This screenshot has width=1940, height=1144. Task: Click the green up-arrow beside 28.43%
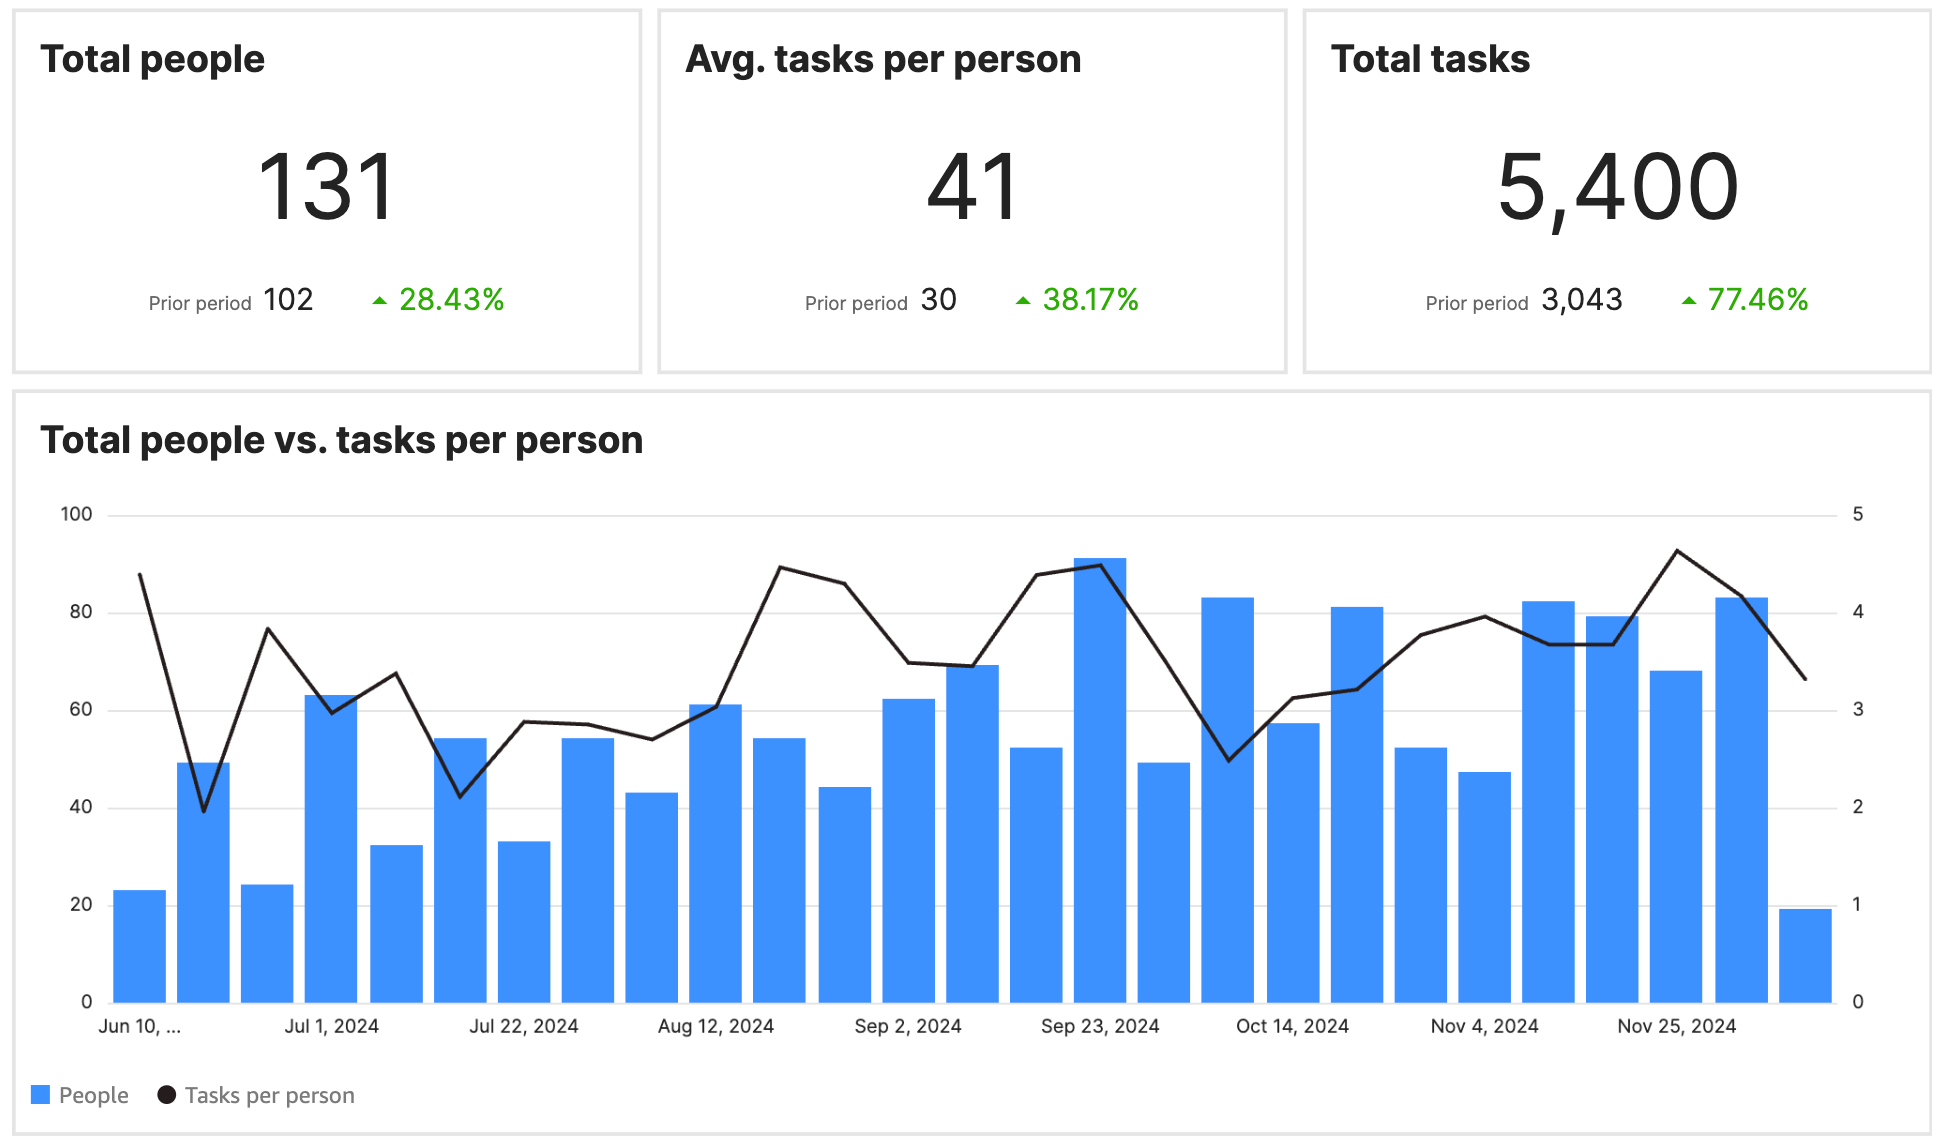pos(381,299)
